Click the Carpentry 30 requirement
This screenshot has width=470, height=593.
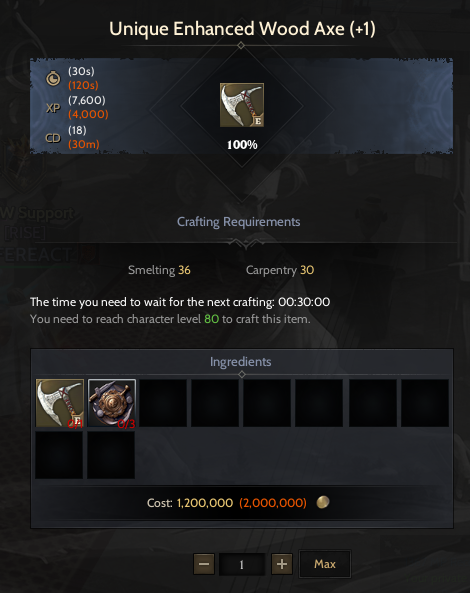click(x=280, y=270)
